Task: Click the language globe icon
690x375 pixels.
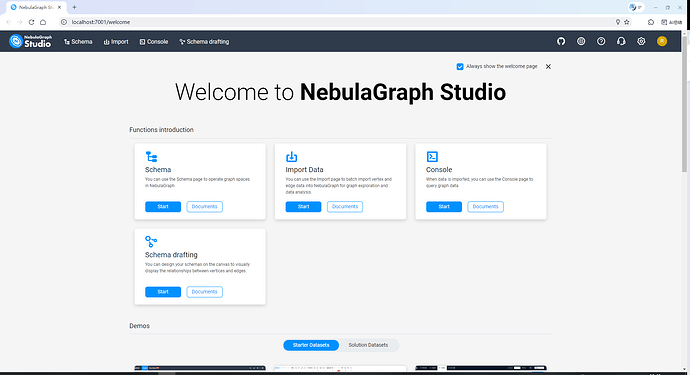Action: 581,41
